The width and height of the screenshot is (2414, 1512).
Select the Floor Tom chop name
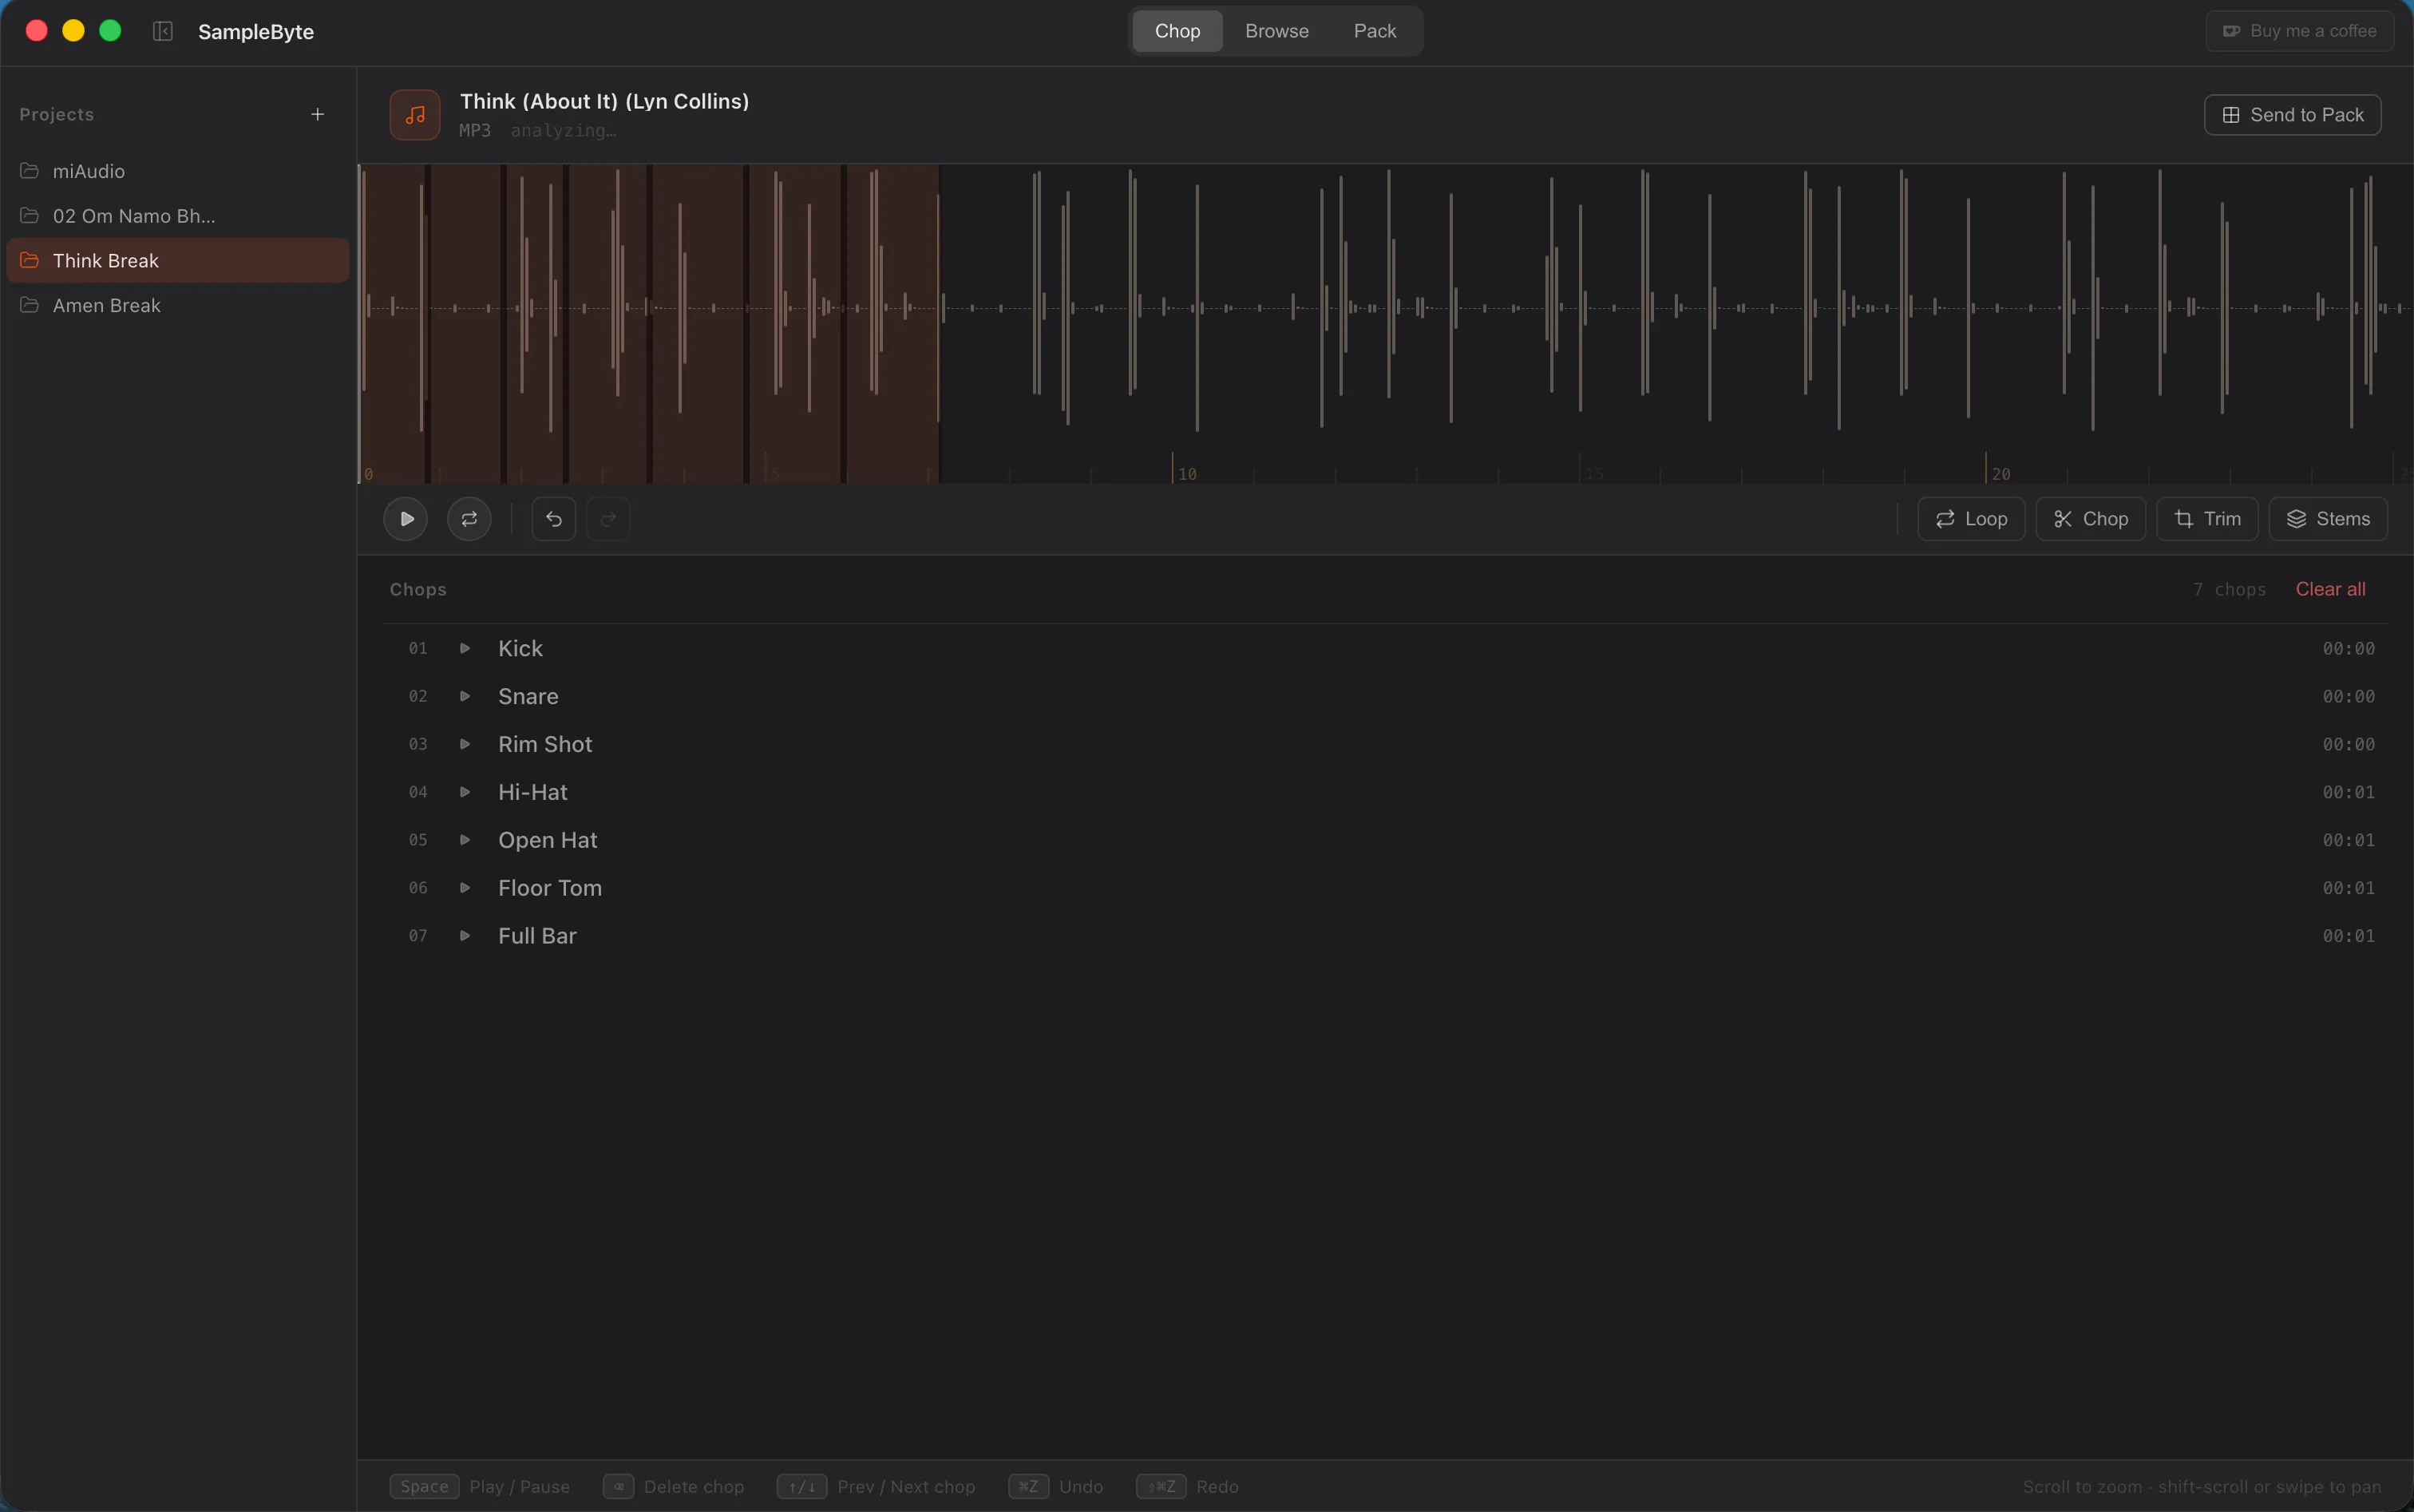coord(550,888)
